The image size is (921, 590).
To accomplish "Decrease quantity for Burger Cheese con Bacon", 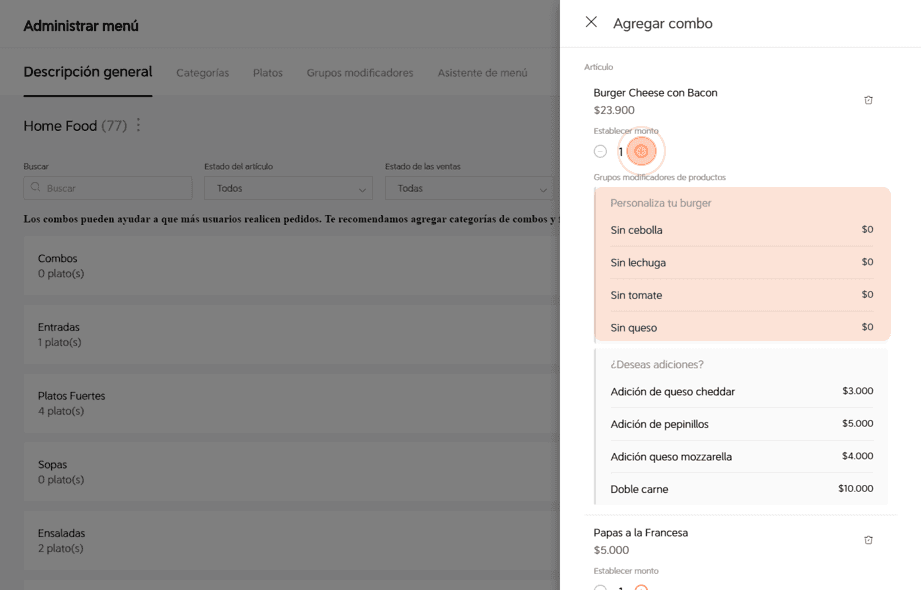I will point(600,152).
